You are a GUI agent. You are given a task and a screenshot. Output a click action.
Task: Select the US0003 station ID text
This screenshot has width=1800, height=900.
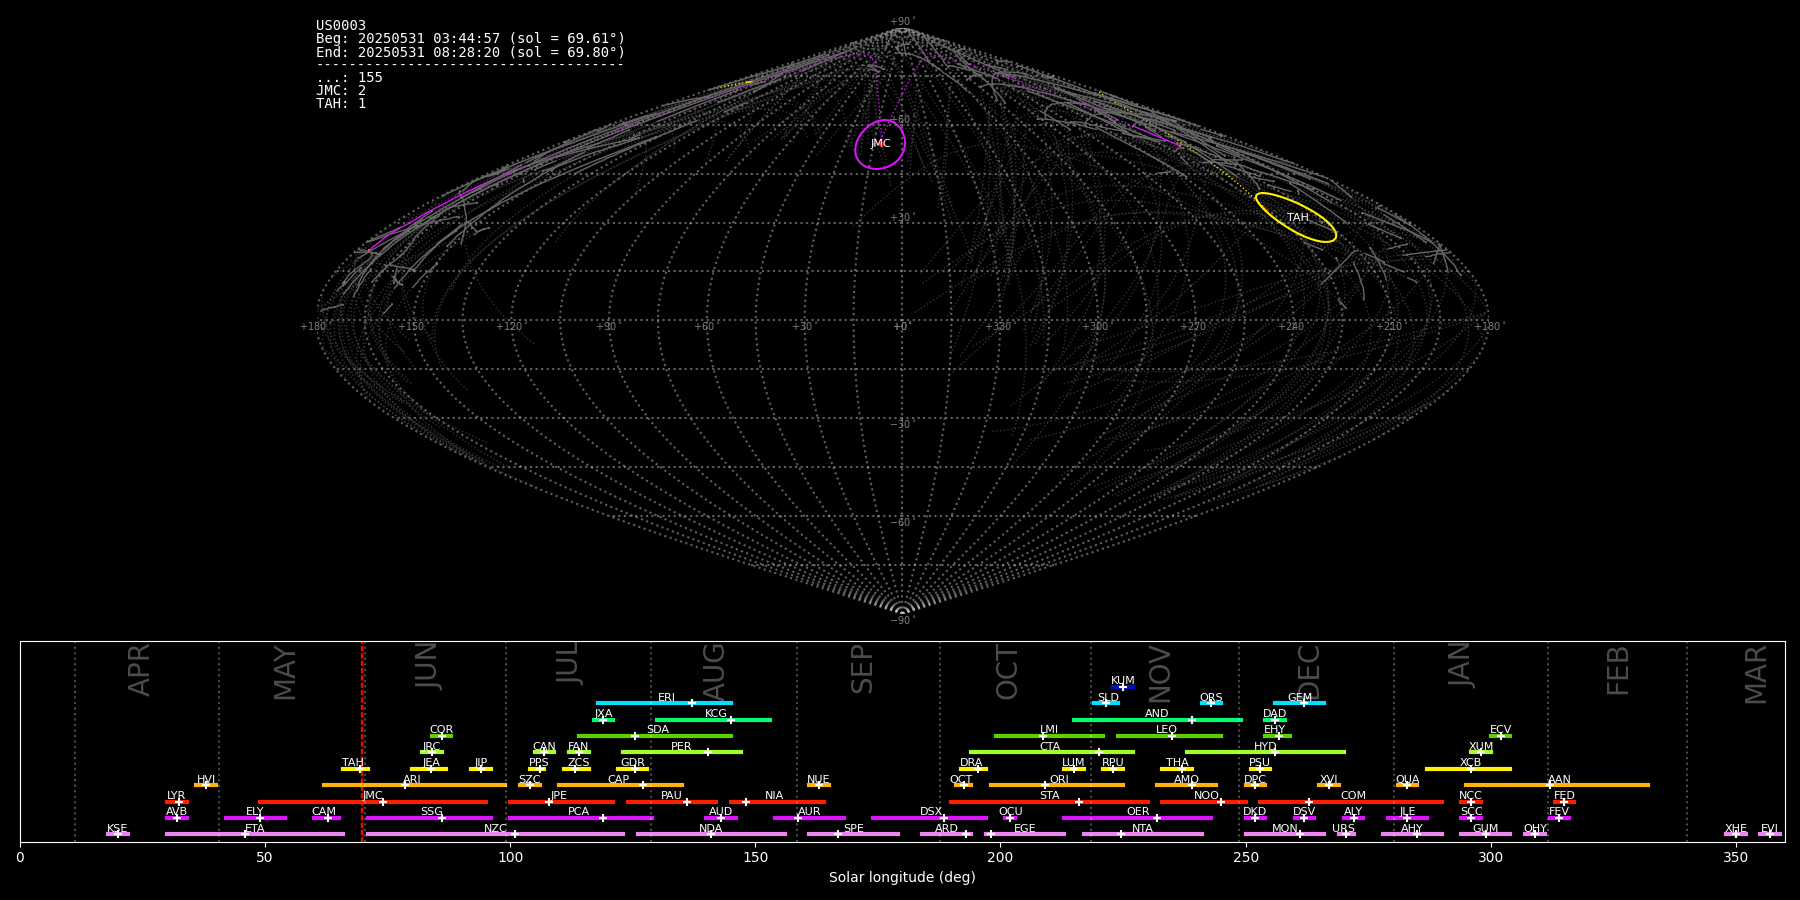point(341,25)
